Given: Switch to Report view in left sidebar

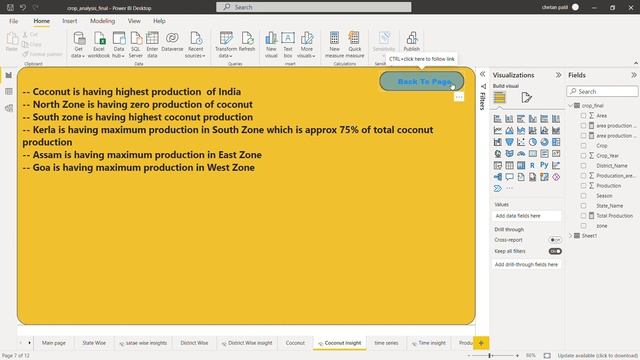Looking at the screenshot, I should pos(9,76).
